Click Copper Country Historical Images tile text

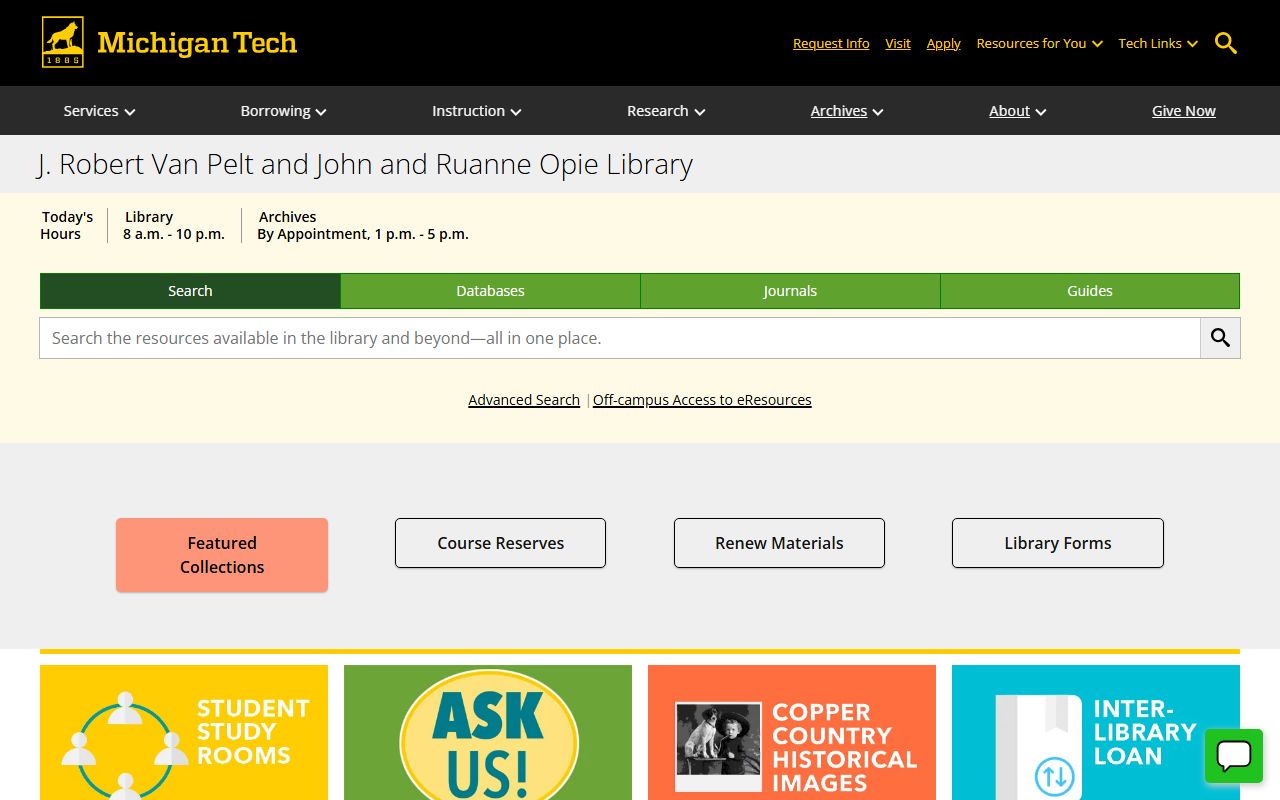point(845,747)
